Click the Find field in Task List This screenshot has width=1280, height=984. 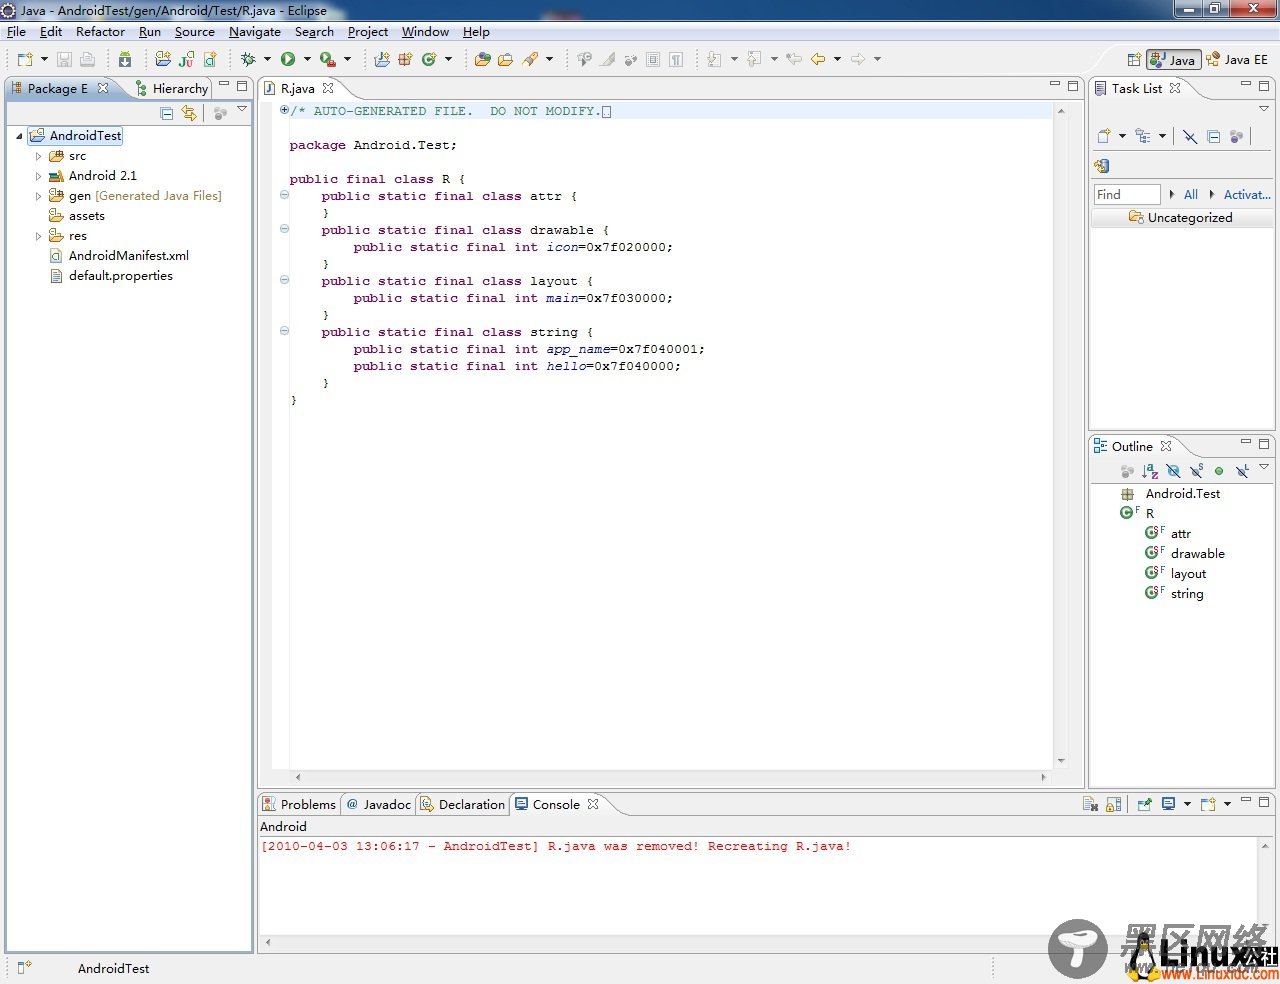1127,195
